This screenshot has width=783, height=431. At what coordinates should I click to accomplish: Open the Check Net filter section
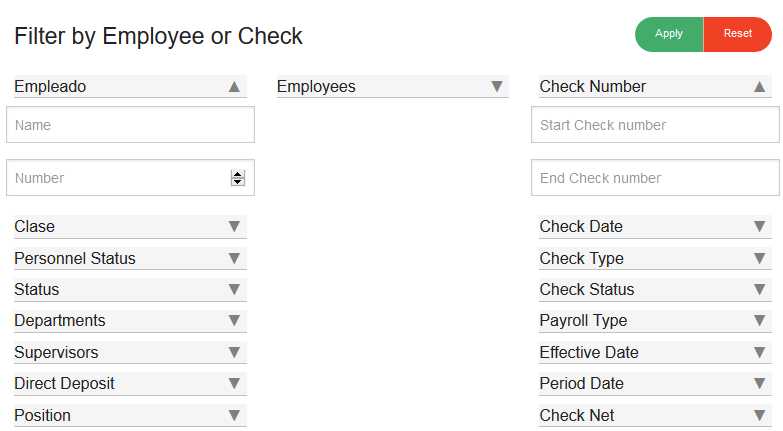(x=759, y=415)
